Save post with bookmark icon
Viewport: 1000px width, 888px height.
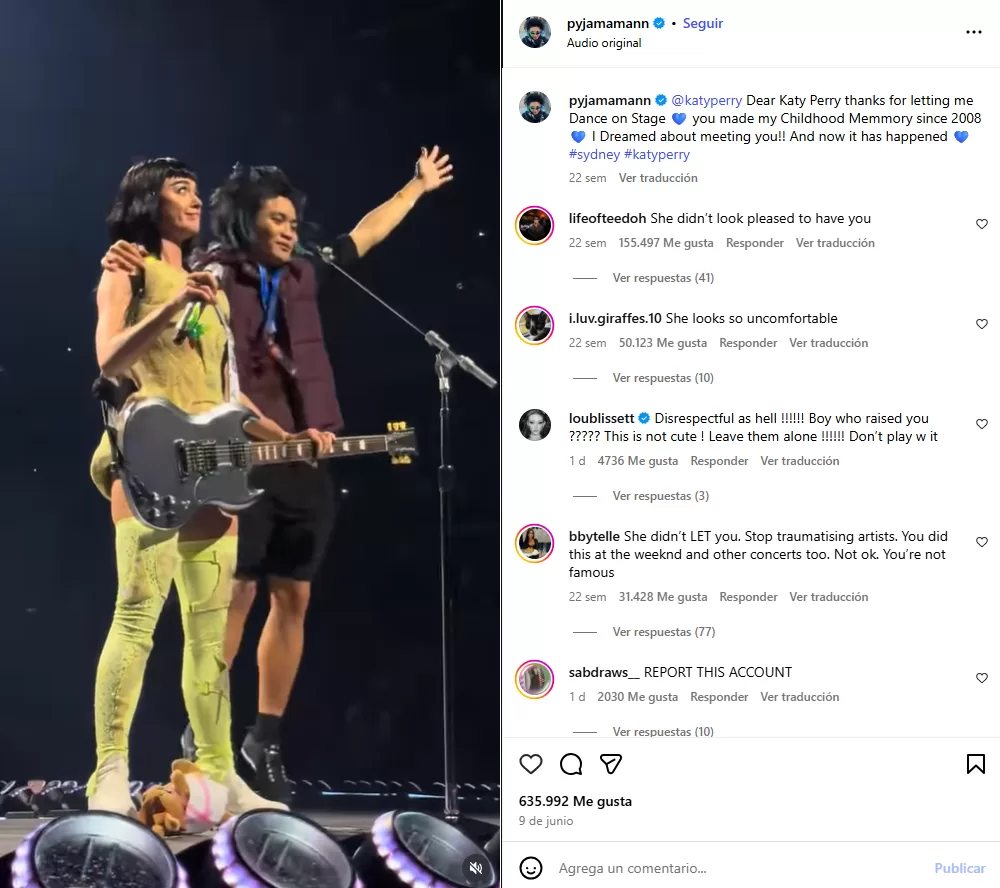975,764
